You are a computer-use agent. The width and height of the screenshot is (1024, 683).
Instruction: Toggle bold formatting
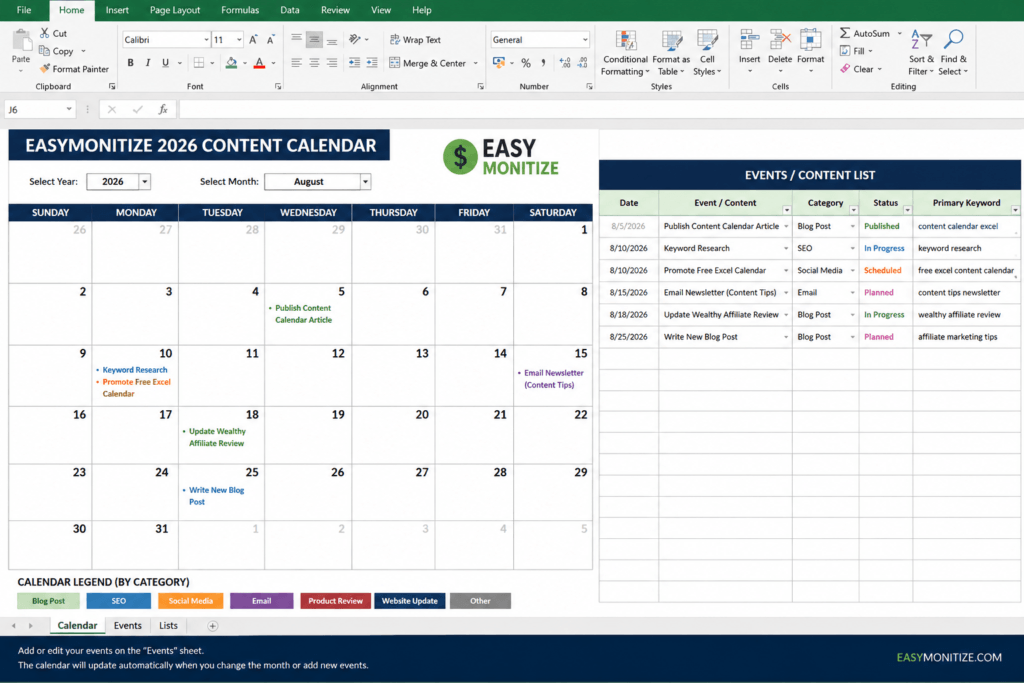click(x=131, y=63)
